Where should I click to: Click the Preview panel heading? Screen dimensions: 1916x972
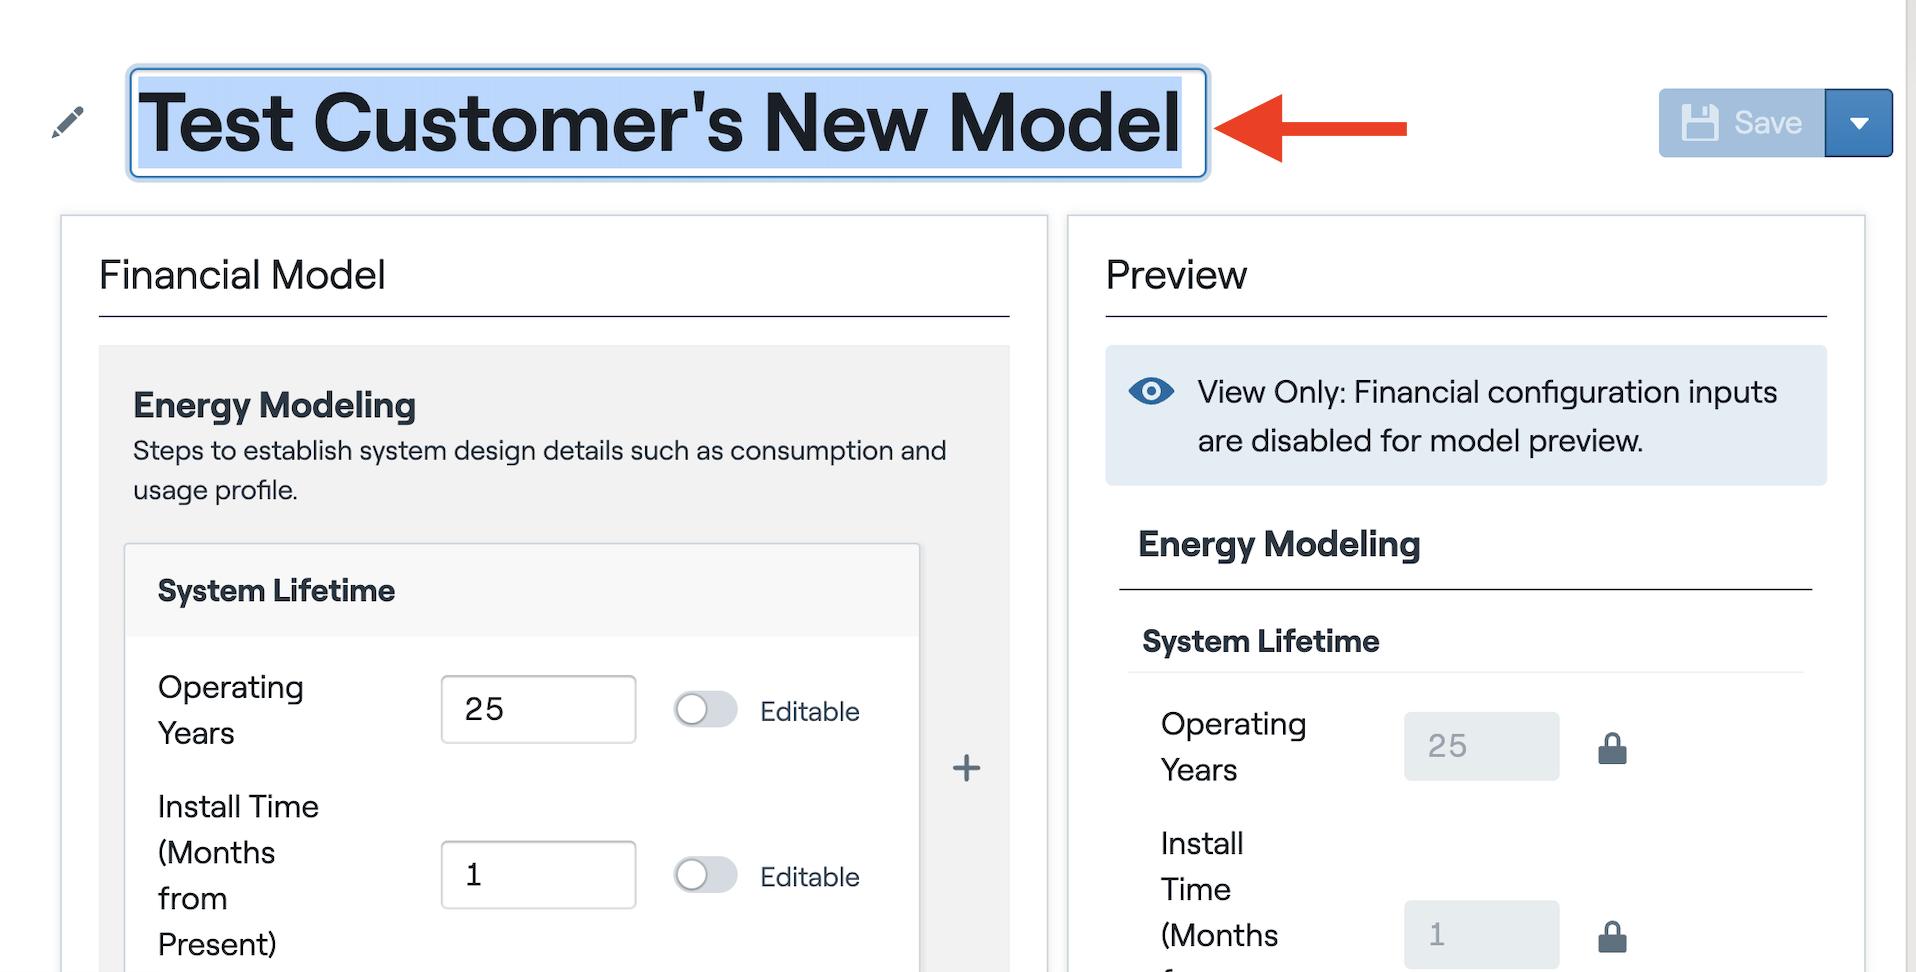(x=1176, y=275)
